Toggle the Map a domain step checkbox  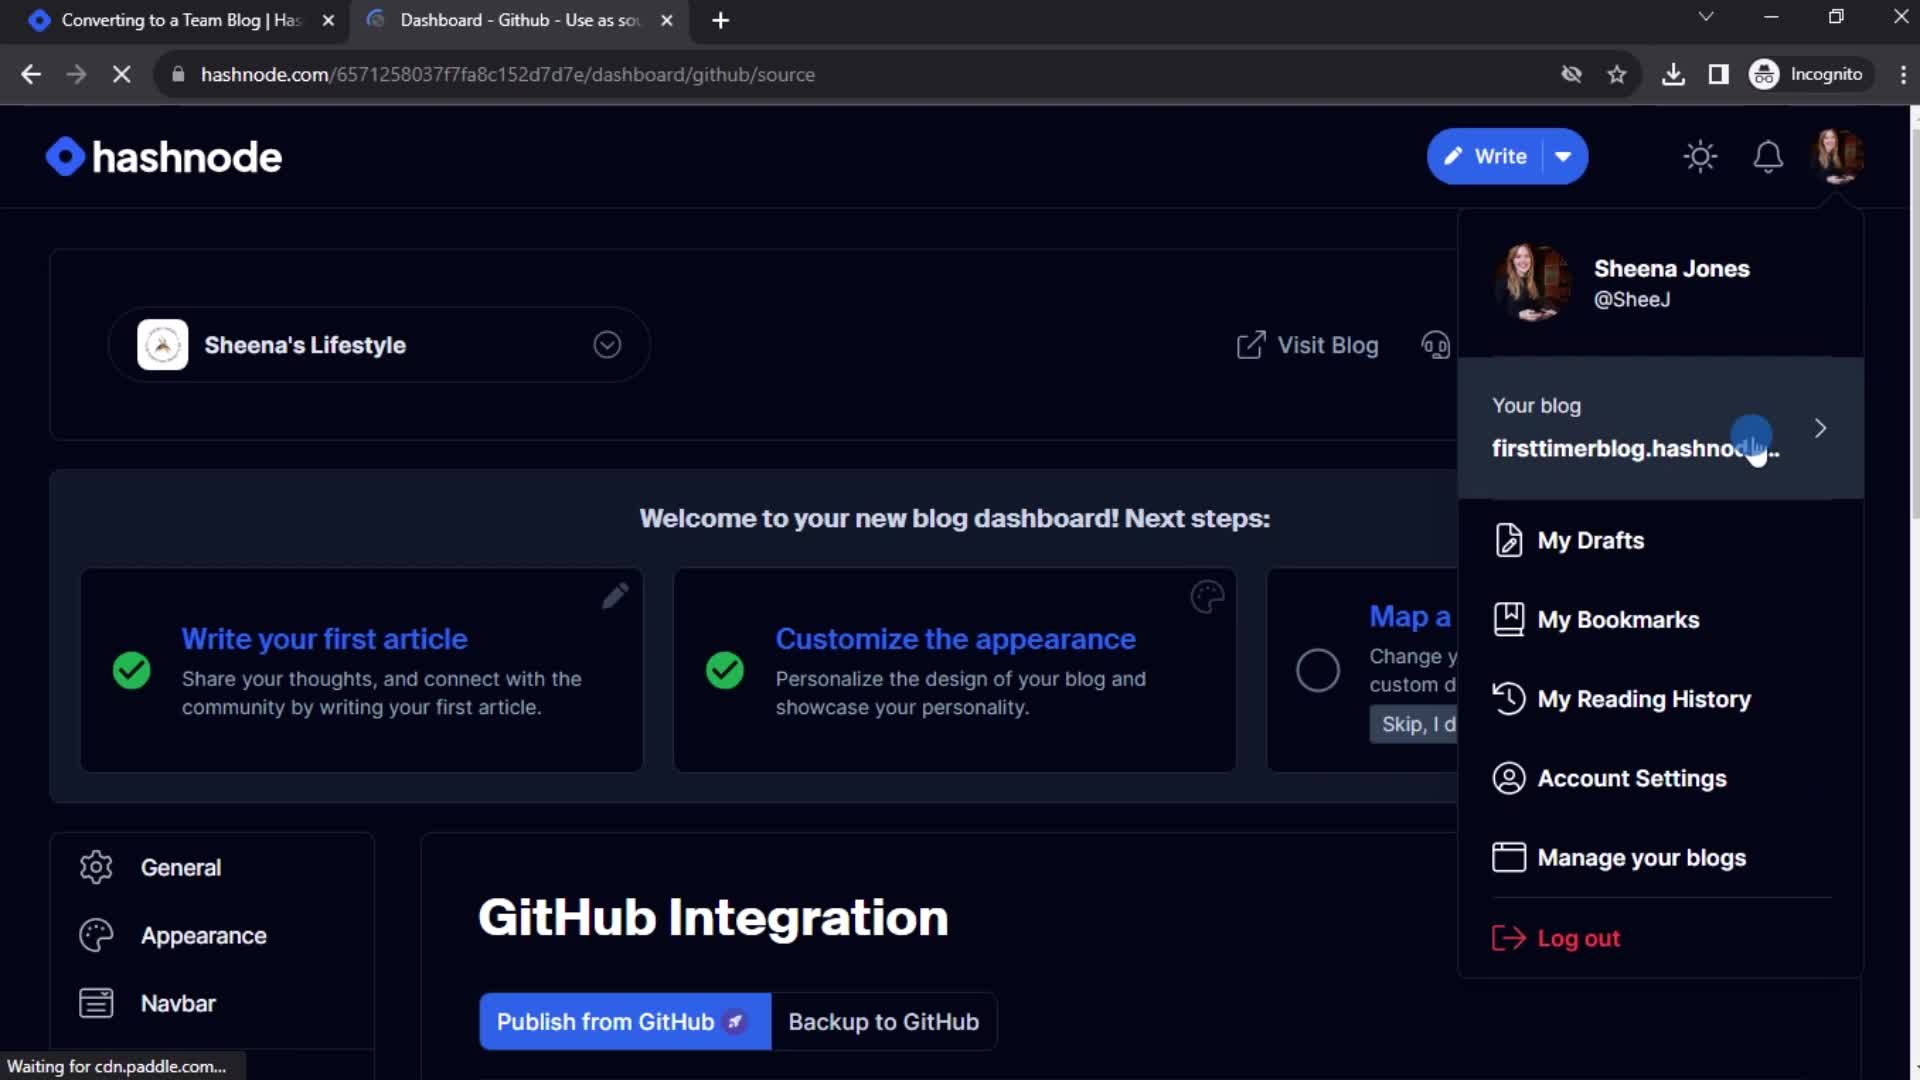click(1317, 671)
